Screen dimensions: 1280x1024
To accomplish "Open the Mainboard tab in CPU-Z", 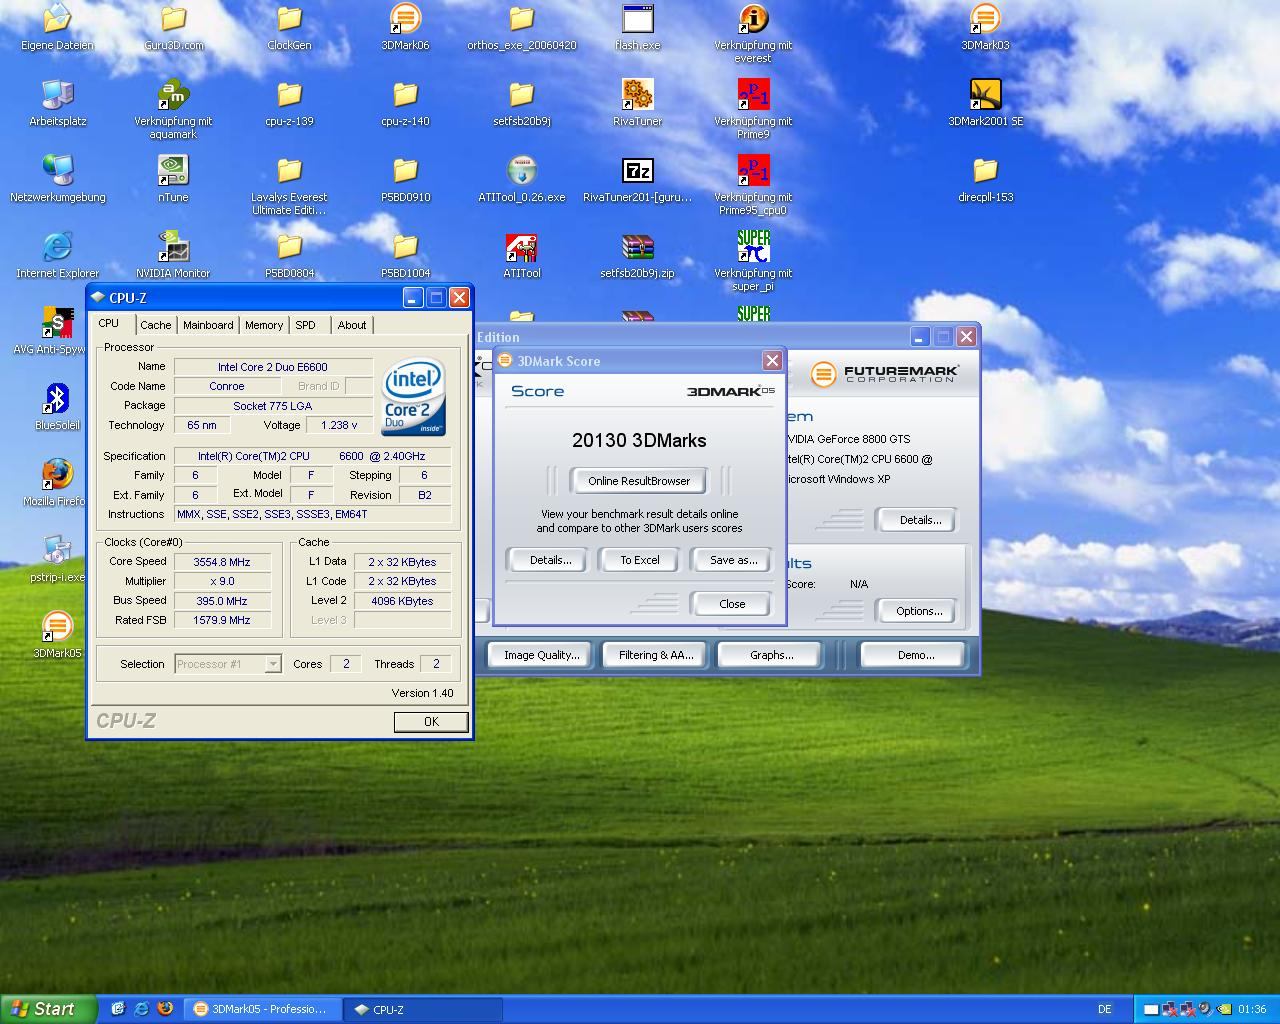I will (x=208, y=325).
